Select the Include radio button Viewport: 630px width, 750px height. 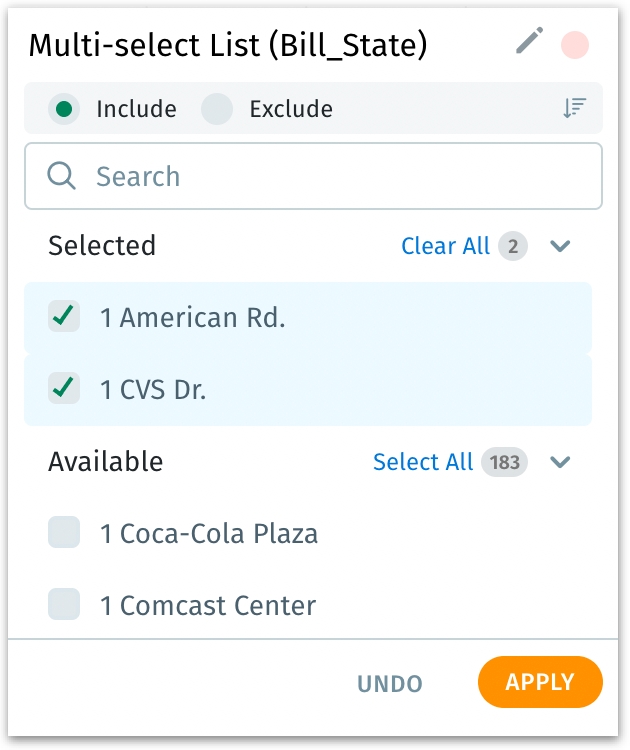click(65, 109)
